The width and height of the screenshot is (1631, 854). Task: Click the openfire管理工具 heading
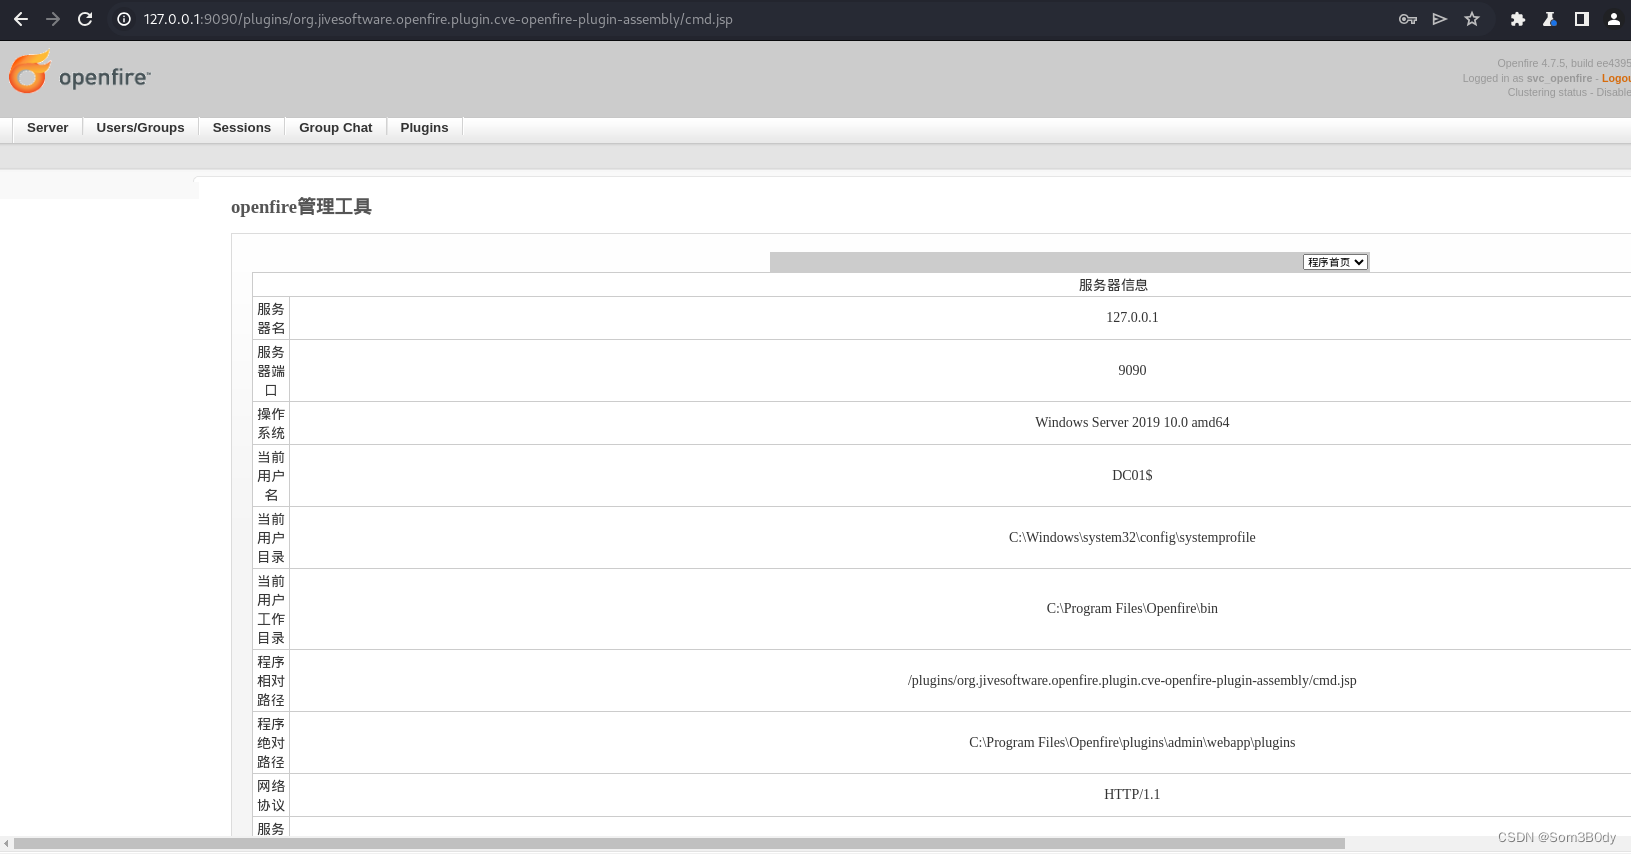pyautogui.click(x=301, y=207)
